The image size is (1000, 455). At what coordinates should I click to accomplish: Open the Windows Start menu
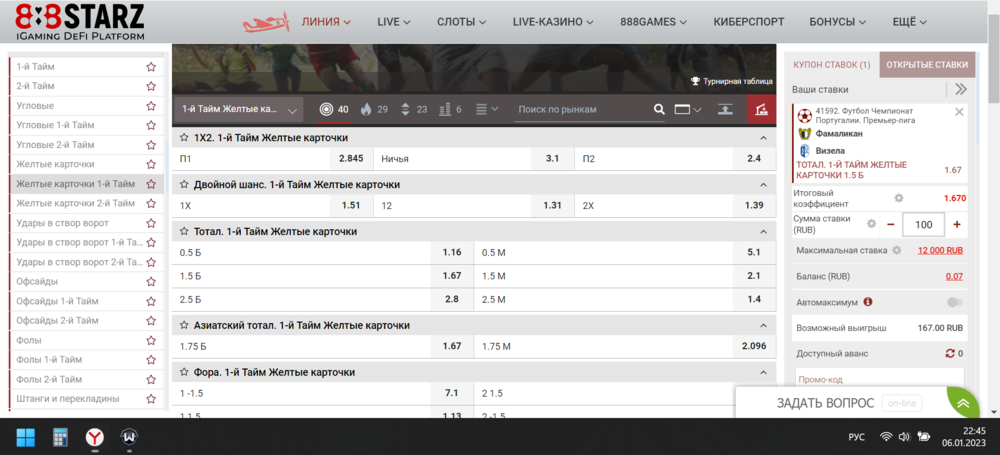click(x=26, y=437)
